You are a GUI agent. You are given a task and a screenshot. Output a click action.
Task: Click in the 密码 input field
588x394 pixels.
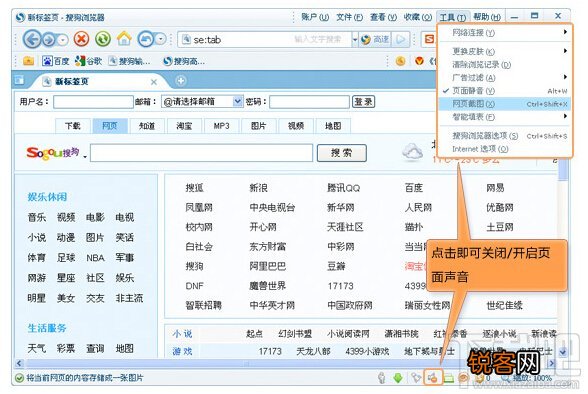click(309, 102)
